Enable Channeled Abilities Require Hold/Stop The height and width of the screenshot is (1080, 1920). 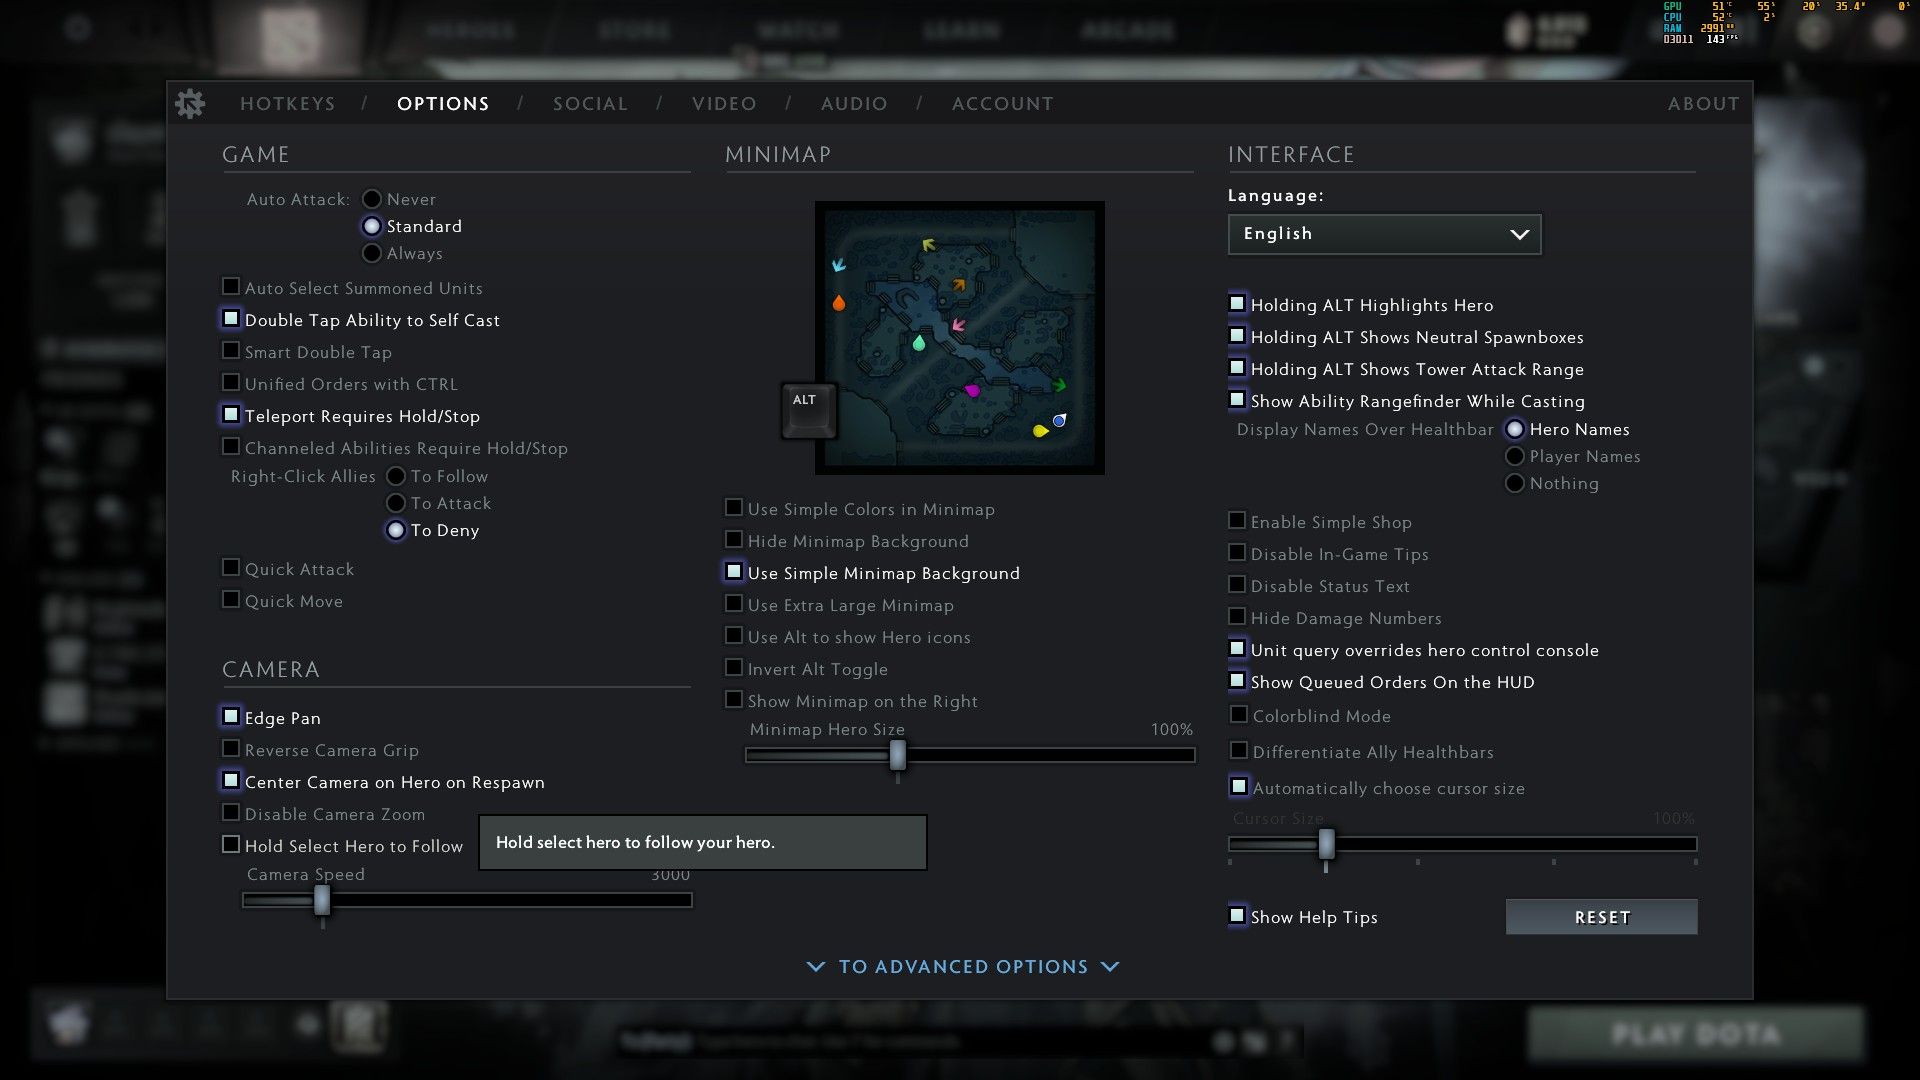point(231,447)
